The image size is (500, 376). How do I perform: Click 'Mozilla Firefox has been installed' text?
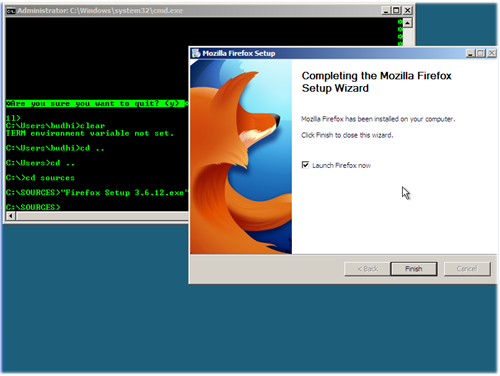(378, 119)
